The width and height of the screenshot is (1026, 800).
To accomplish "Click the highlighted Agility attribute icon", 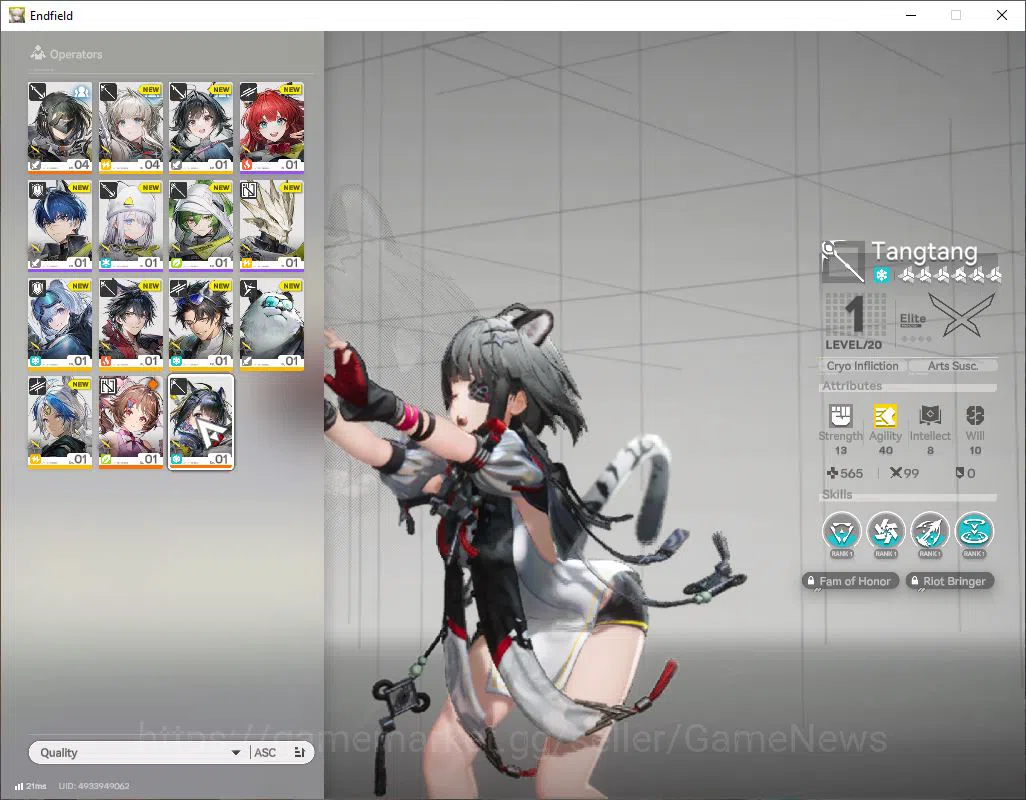I will [885, 415].
